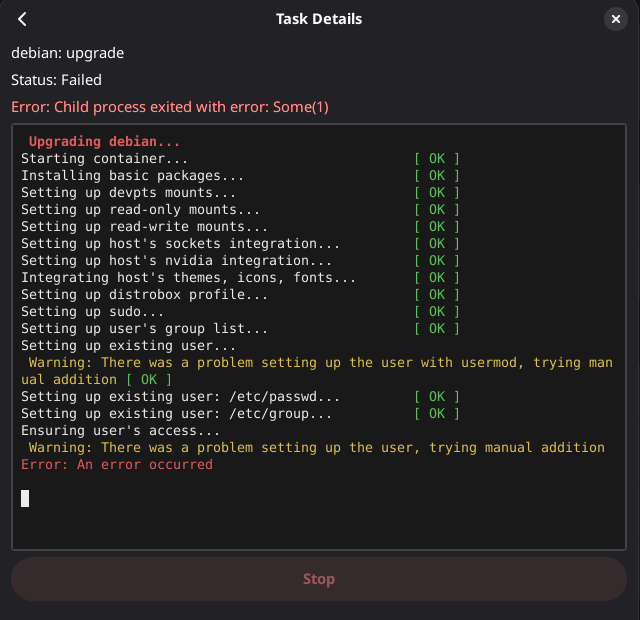This screenshot has width=640, height=620.
Task: Click the 'Setting up user's group list...' line
Action: pyautogui.click(x=144, y=329)
